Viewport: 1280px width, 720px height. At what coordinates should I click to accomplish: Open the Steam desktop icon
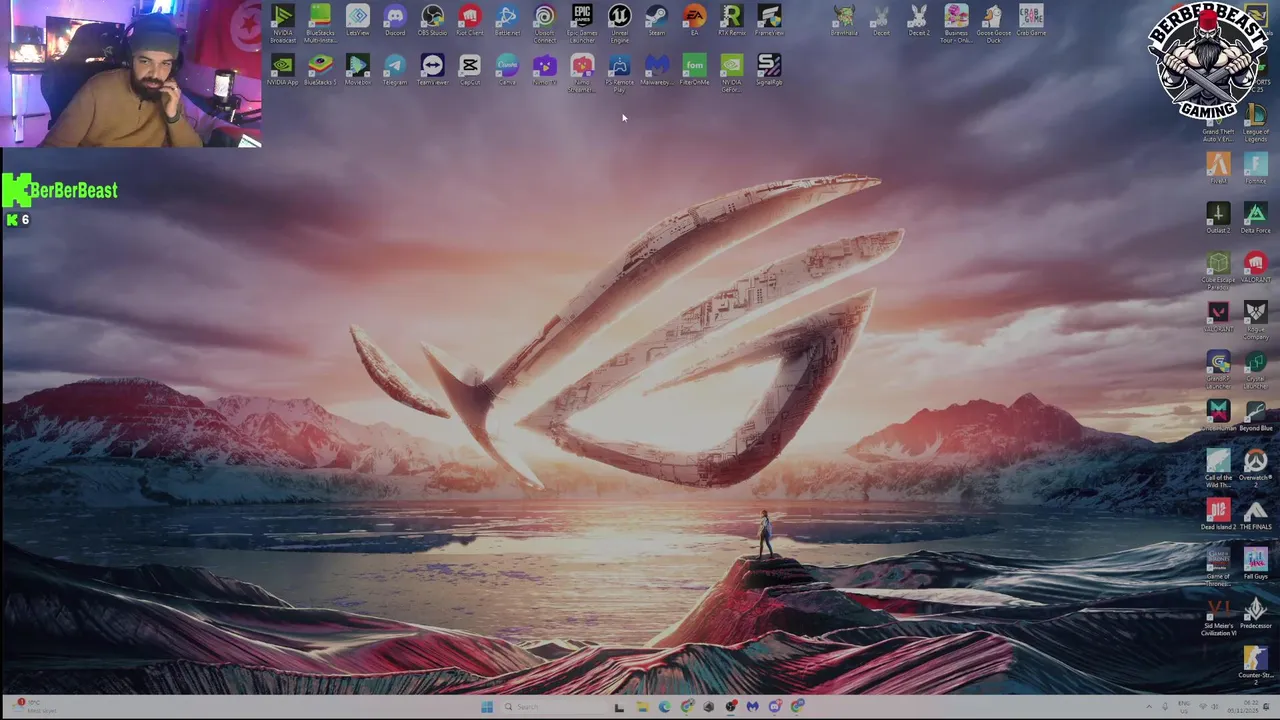[657, 20]
